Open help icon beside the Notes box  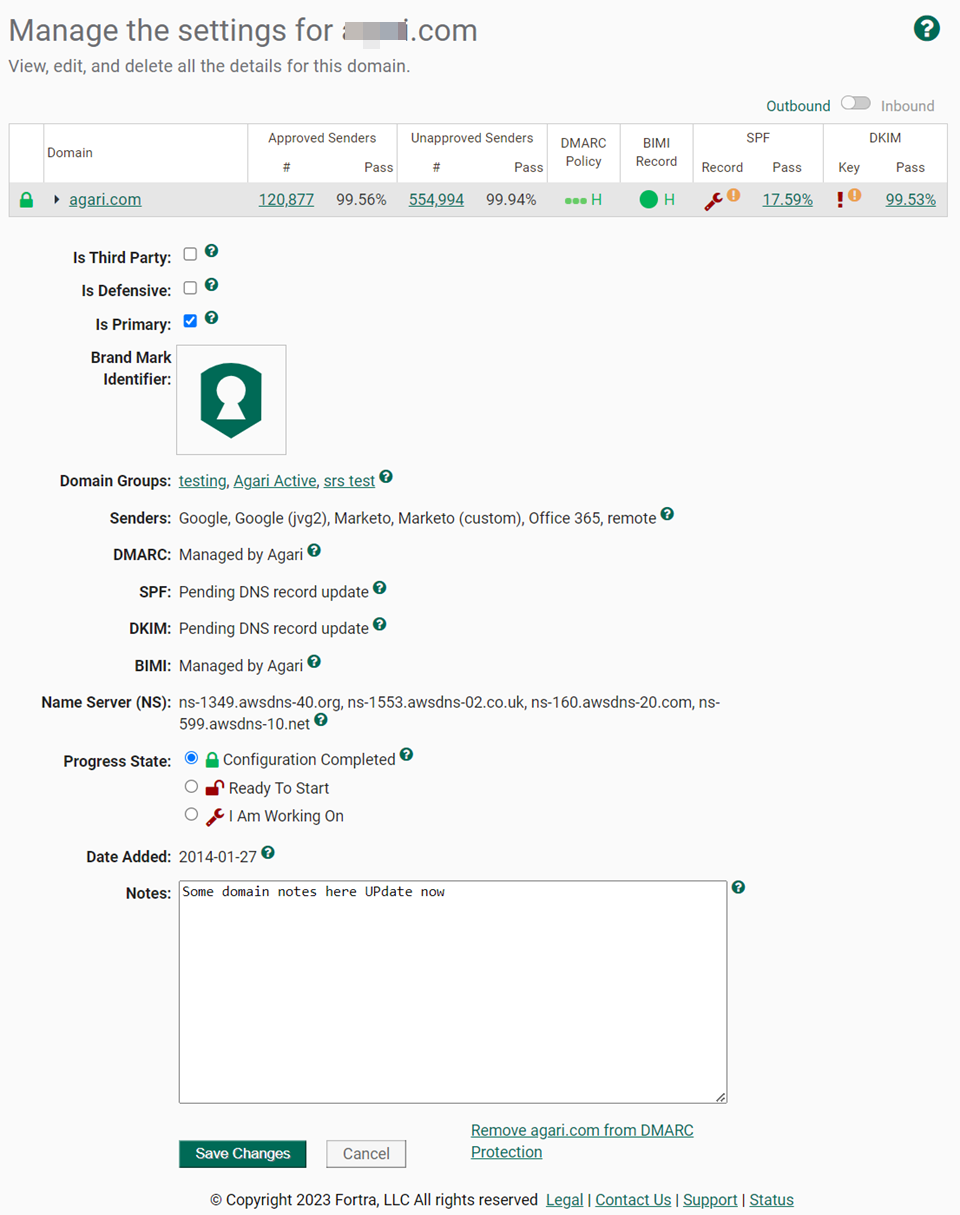pyautogui.click(x=738, y=887)
